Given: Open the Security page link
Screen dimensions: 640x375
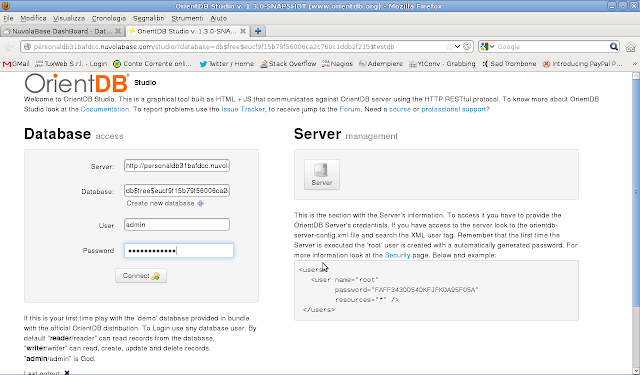Looking at the screenshot, I should click(x=397, y=255).
